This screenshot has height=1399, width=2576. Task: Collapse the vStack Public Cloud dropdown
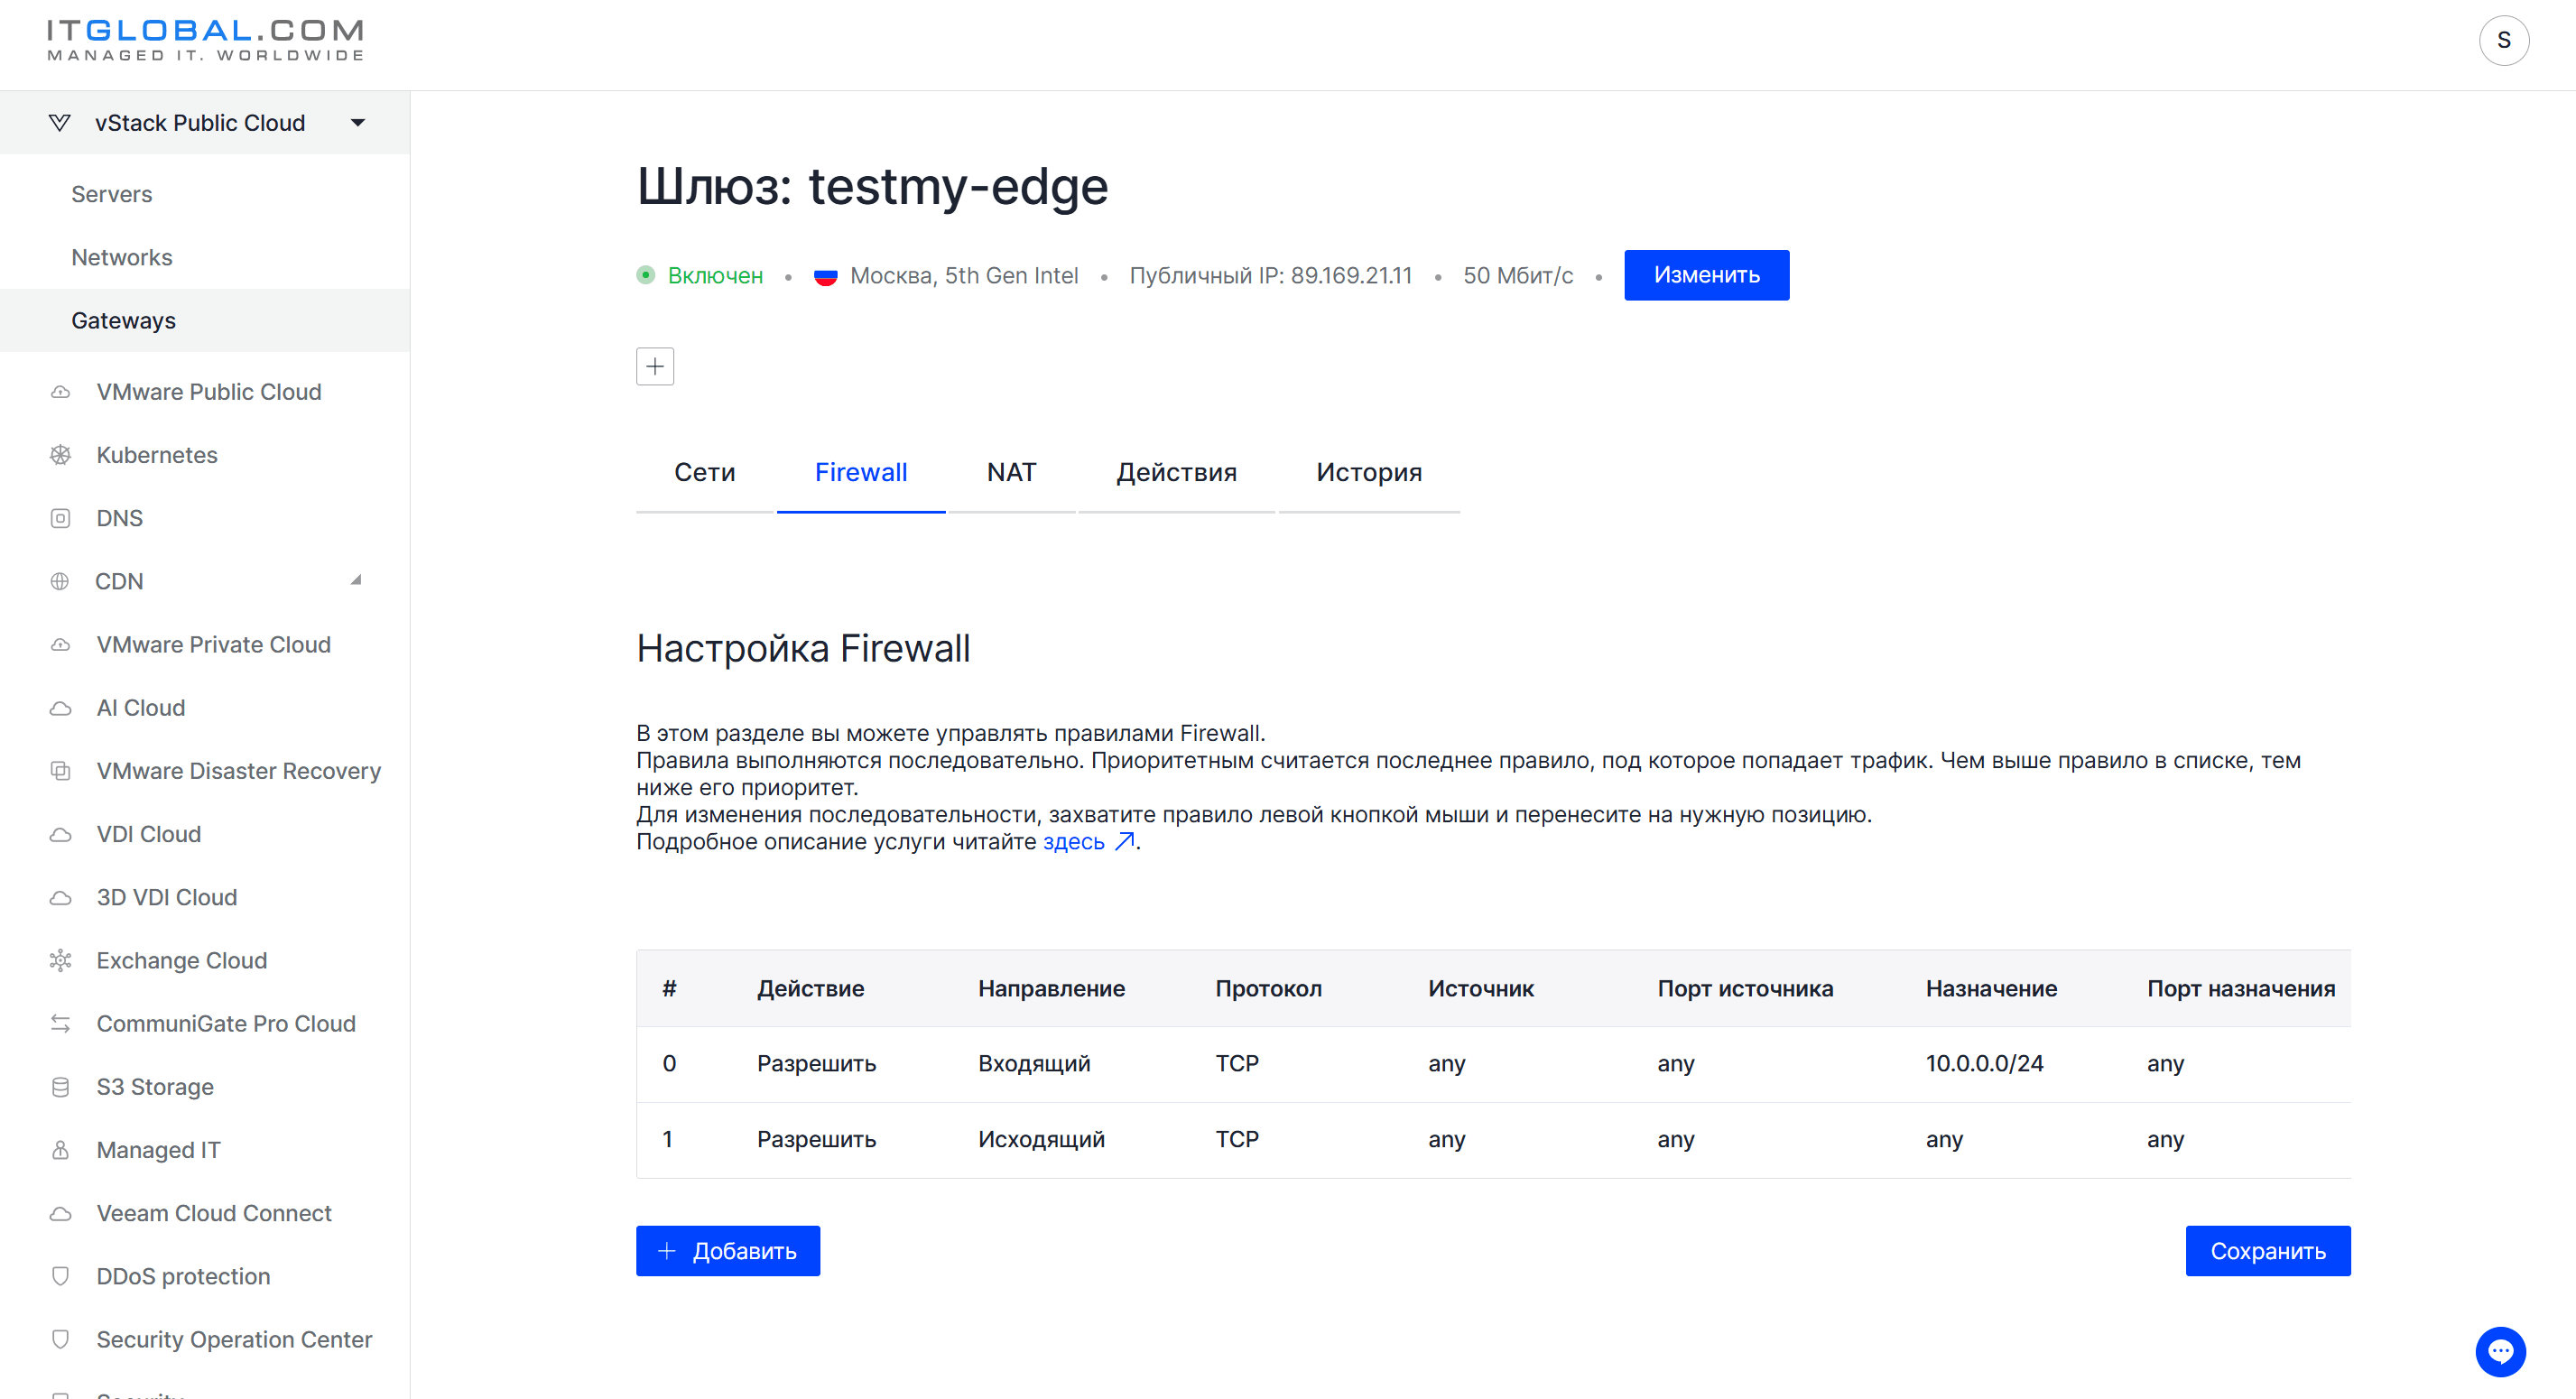click(x=358, y=123)
